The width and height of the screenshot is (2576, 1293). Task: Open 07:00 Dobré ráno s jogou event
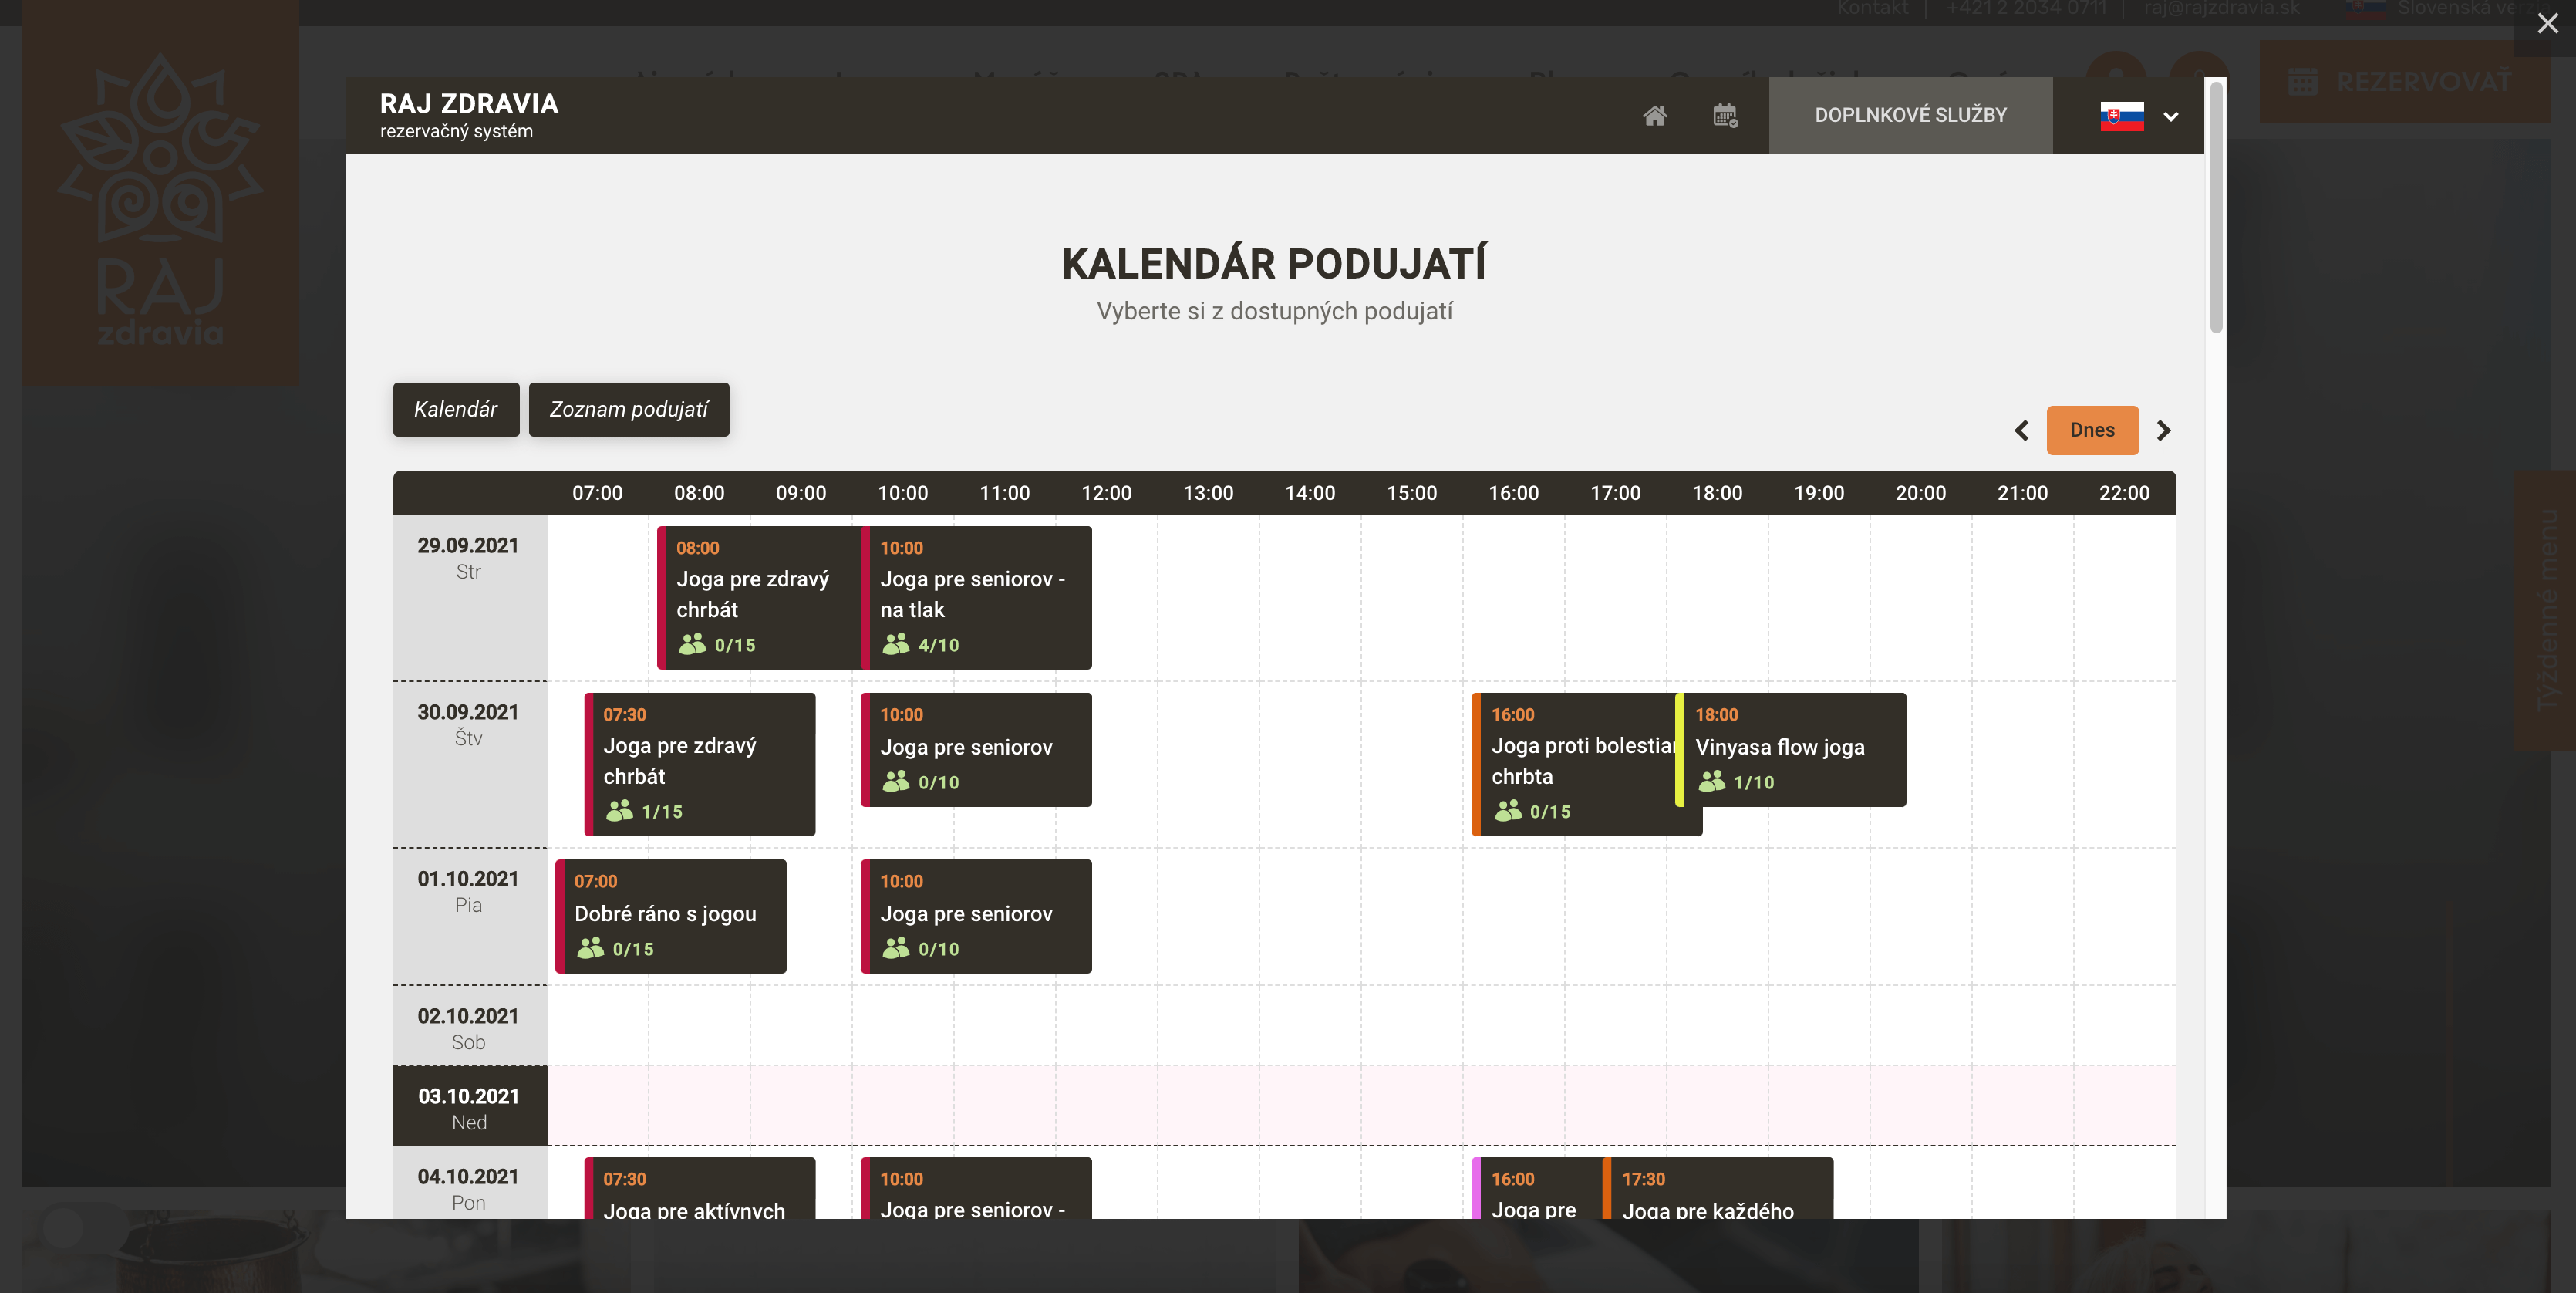pos(671,916)
